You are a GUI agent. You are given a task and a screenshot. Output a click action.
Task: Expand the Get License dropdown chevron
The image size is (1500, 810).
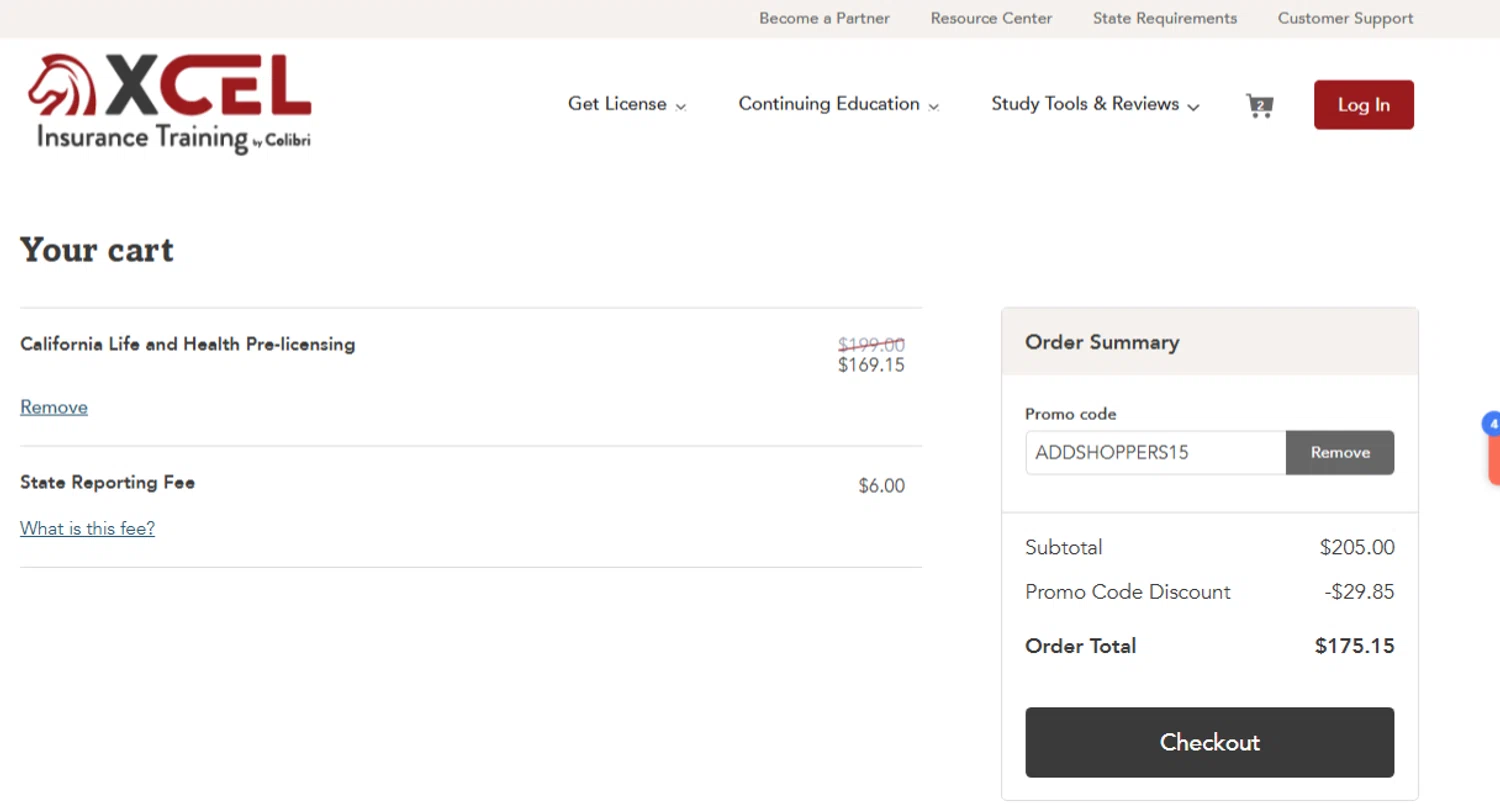click(x=681, y=106)
